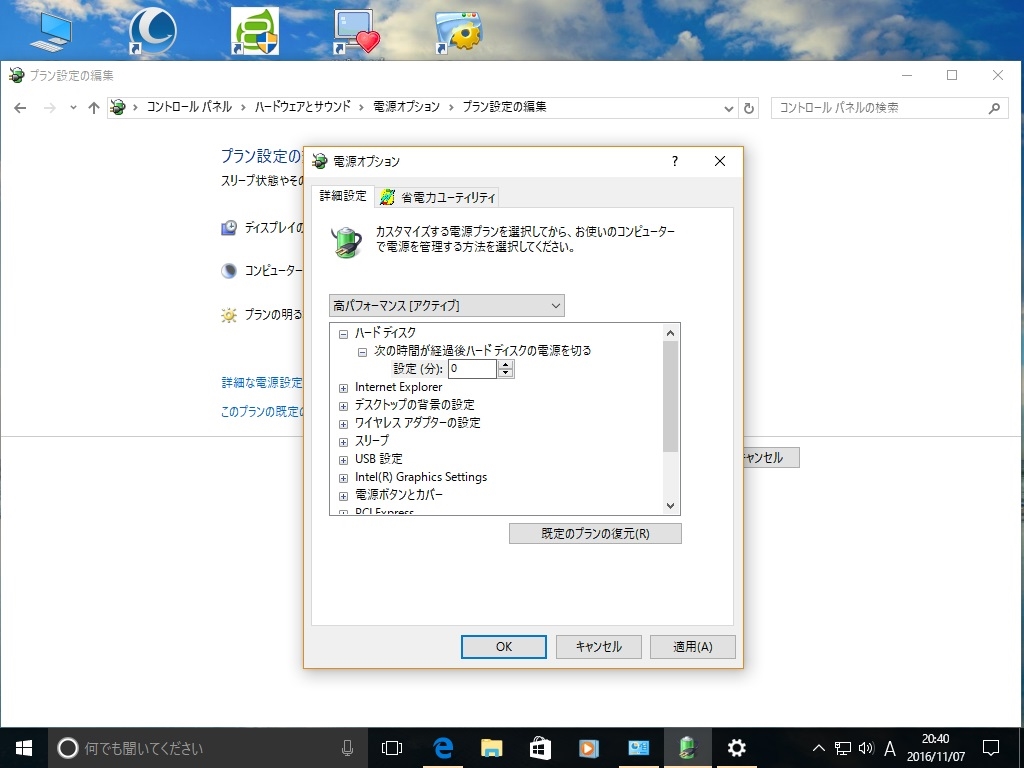Click the IME 'A' input mode indicator
Viewport: 1024px width, 768px height.
click(889, 748)
